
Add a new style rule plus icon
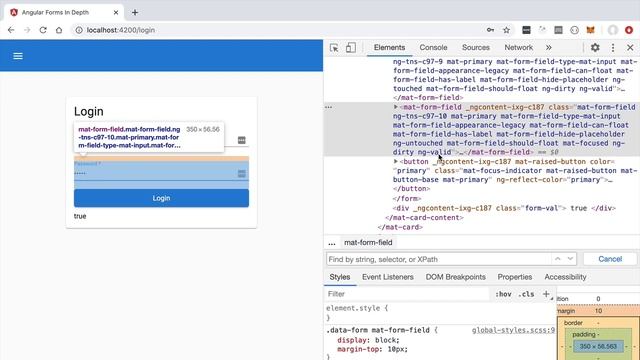coord(546,294)
